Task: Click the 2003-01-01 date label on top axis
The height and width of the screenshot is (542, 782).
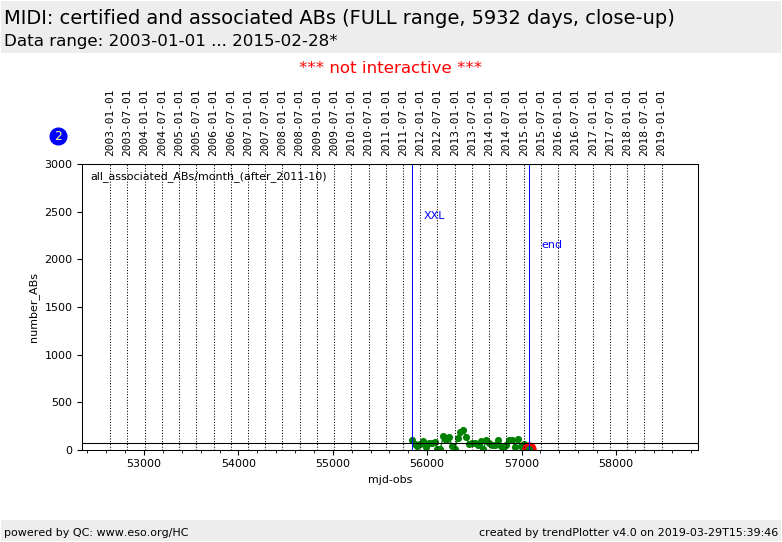Action: point(110,122)
